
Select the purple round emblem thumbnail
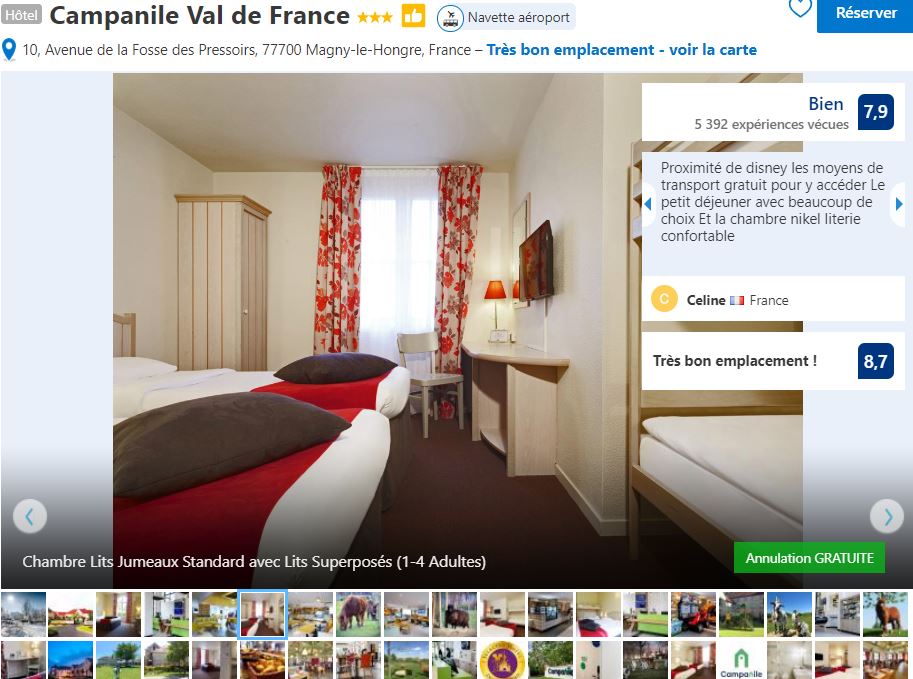[502, 660]
